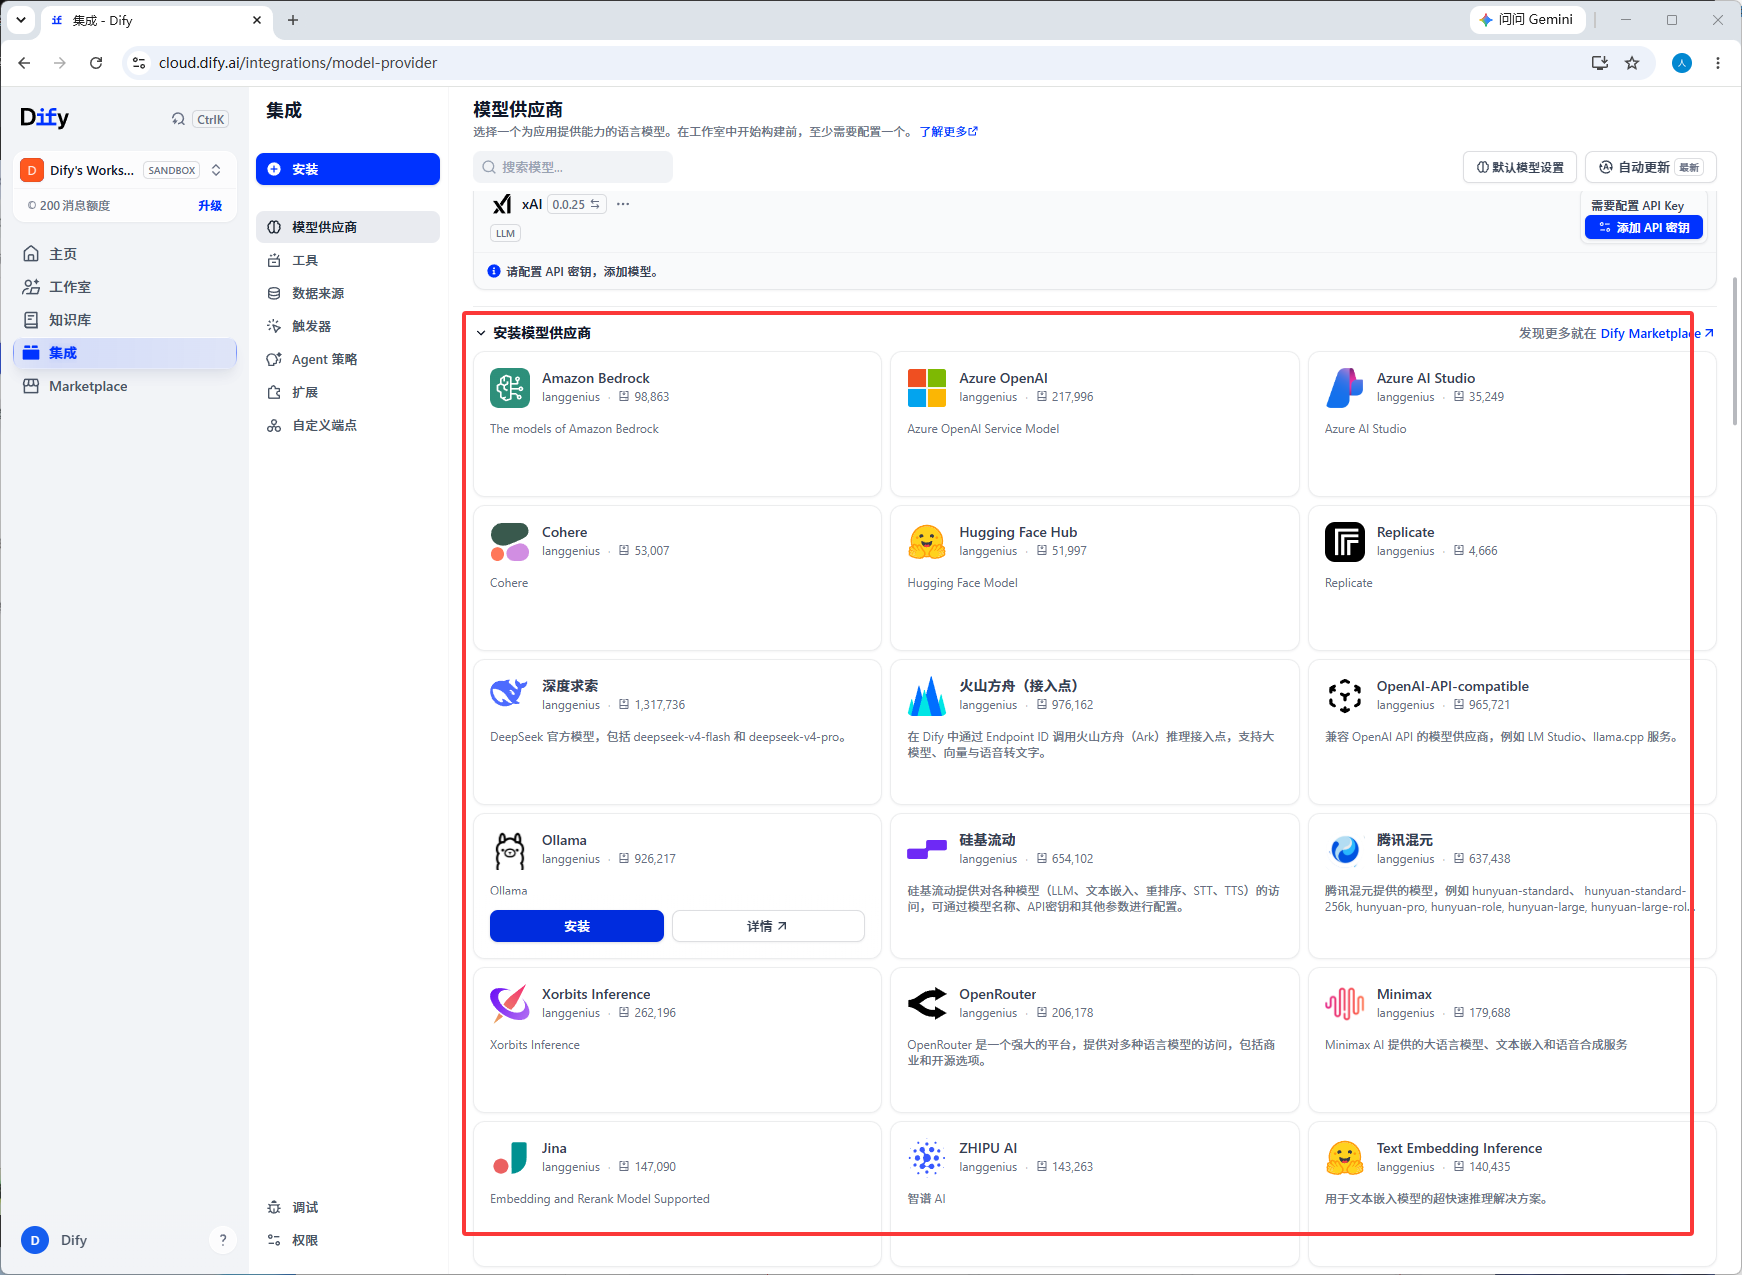Open Marketplace in the left navigation
Screen dimensions: 1742x1275
click(x=126, y=386)
